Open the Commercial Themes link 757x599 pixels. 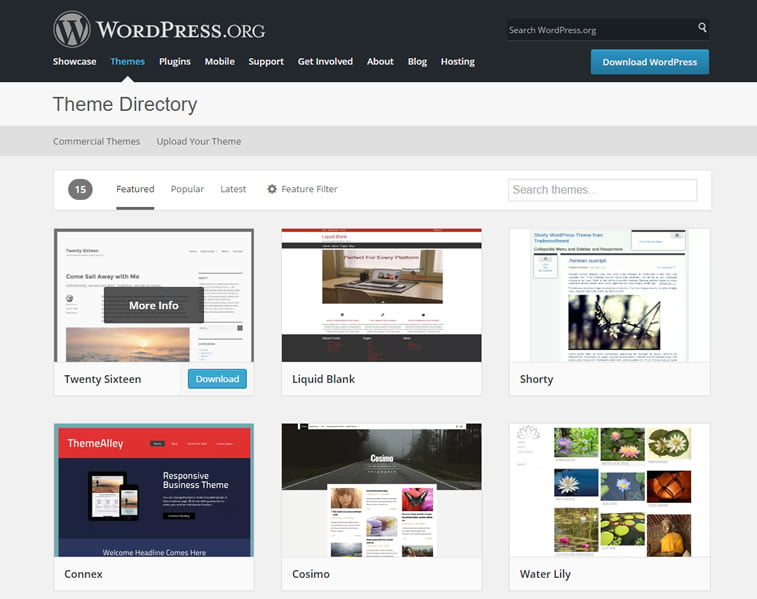point(97,141)
